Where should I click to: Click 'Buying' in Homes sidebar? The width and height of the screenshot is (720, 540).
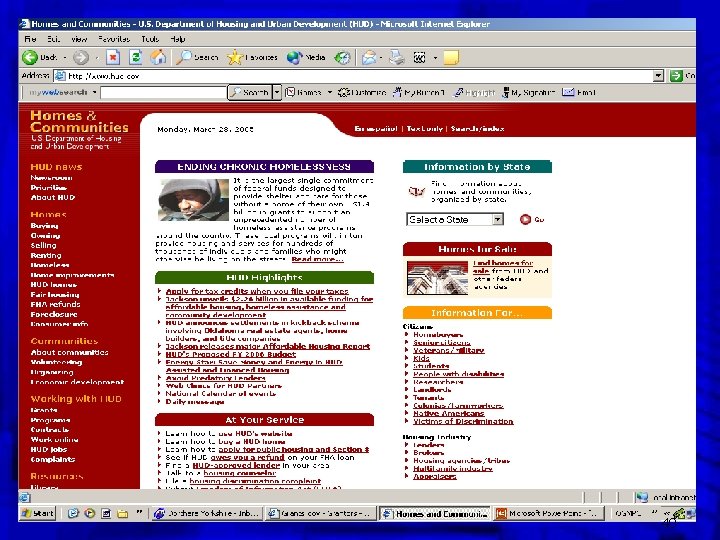click(x=44, y=225)
